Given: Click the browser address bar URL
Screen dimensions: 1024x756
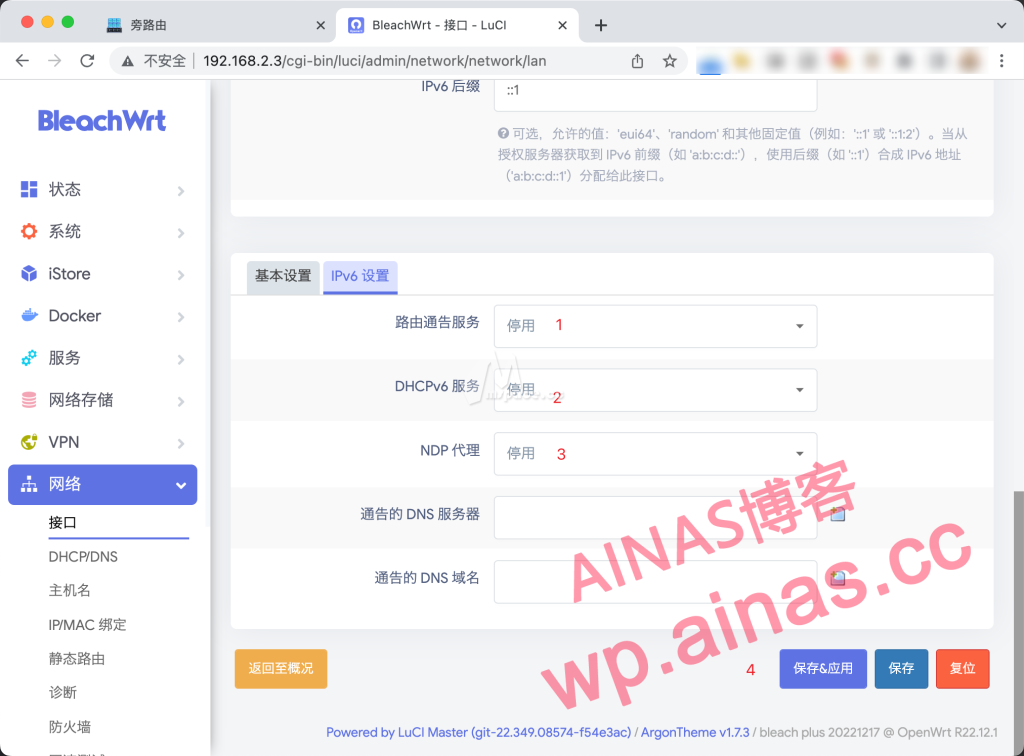Looking at the screenshot, I should [x=374, y=61].
